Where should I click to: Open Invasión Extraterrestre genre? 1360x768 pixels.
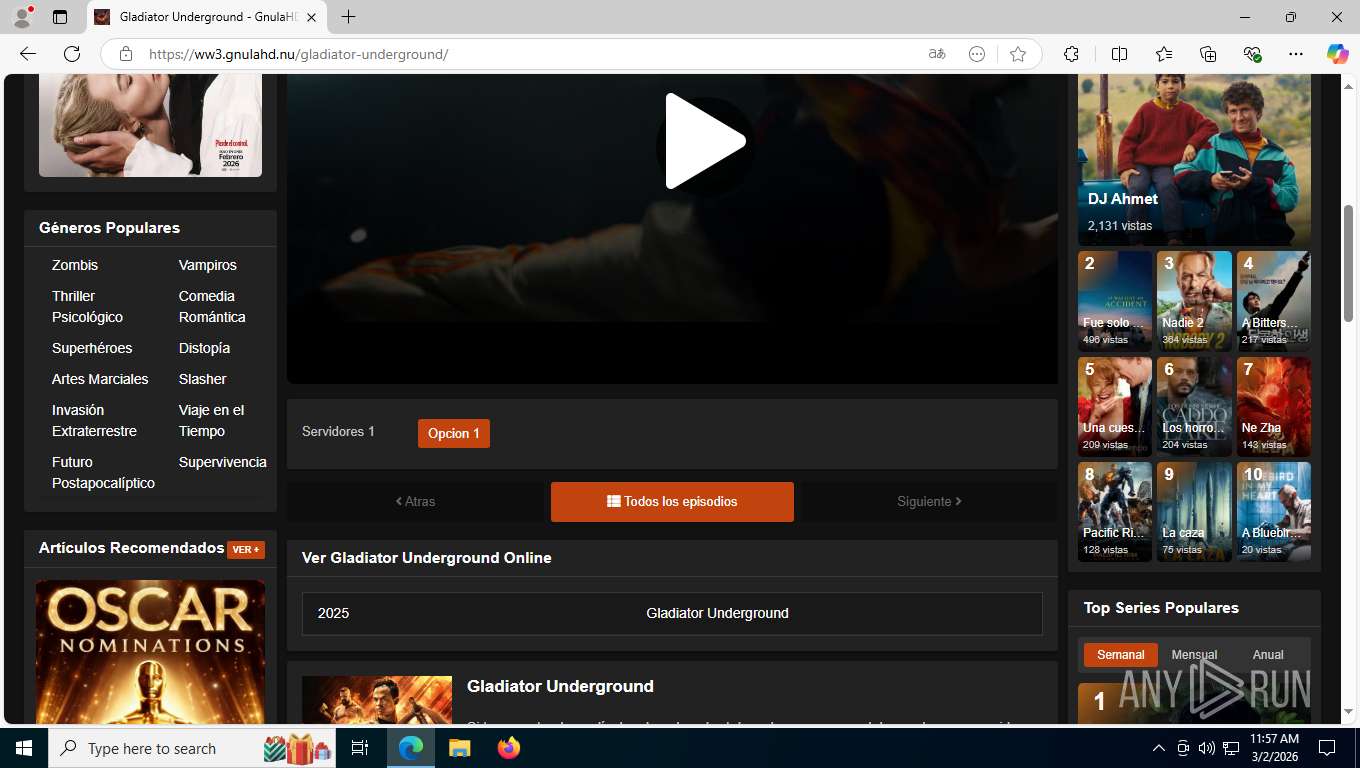point(94,420)
